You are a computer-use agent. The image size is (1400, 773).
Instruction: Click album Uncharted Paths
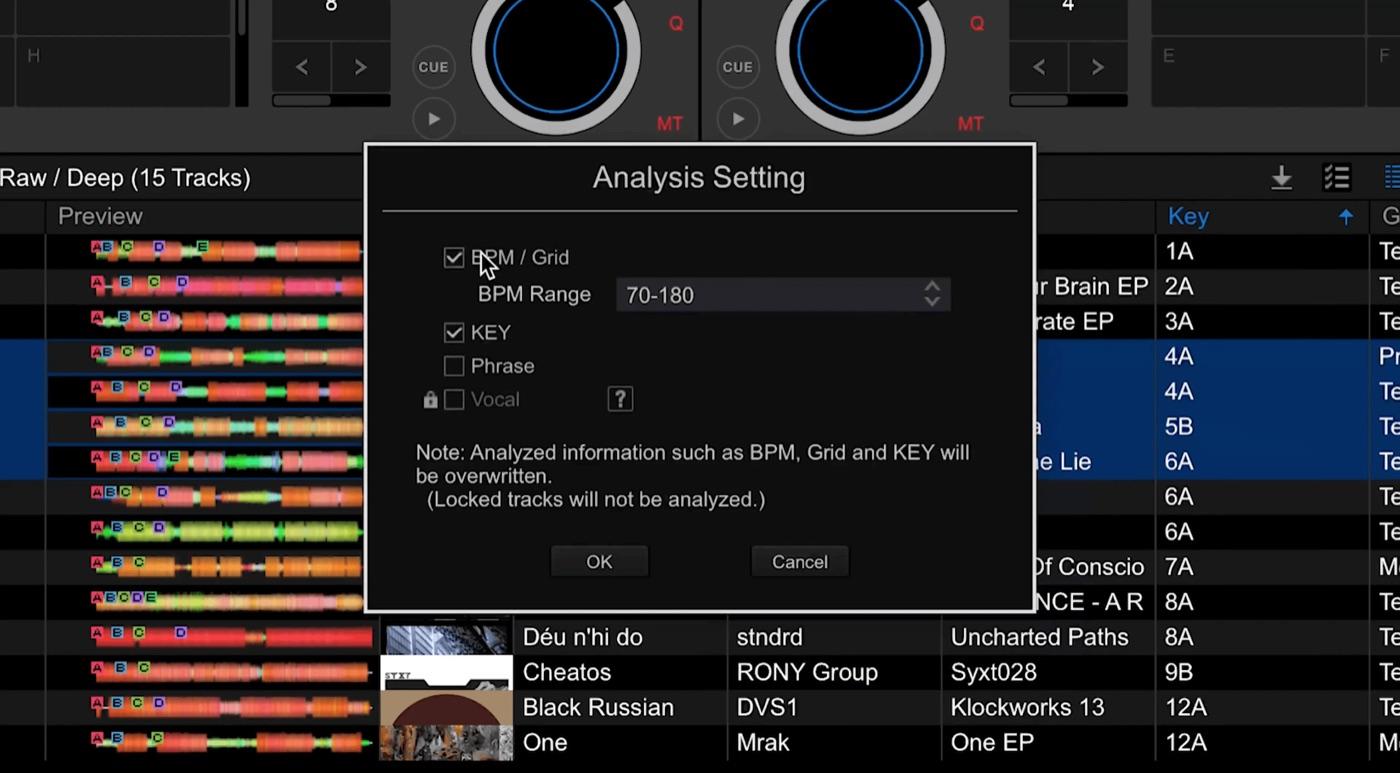(x=1040, y=637)
